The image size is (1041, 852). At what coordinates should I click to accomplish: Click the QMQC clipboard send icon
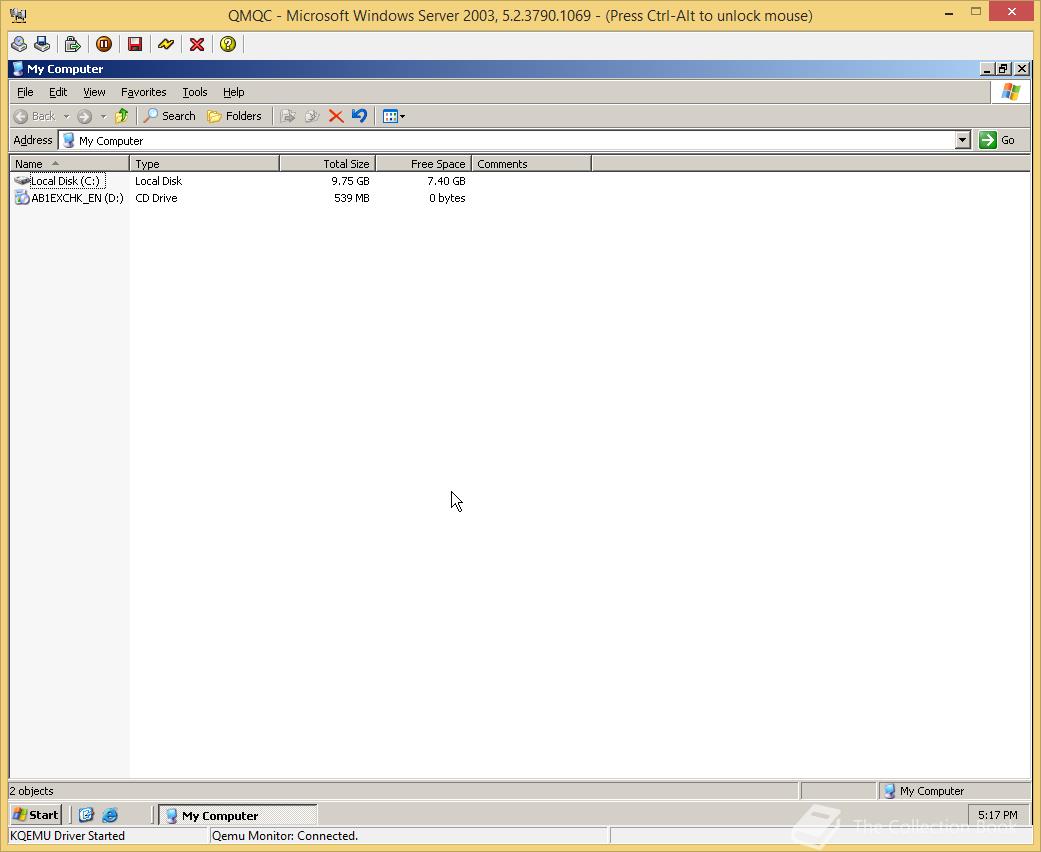[72, 44]
